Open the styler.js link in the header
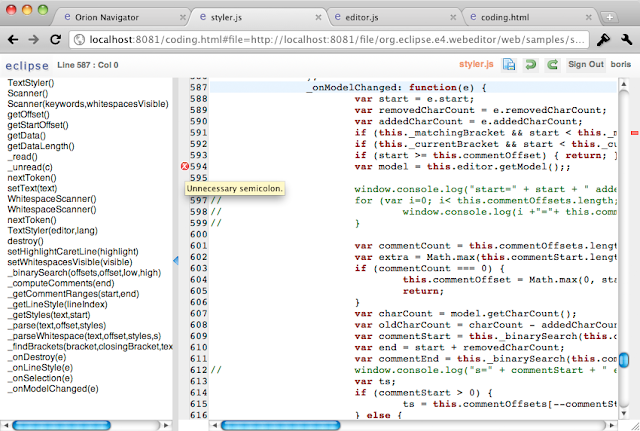The image size is (640, 431). coord(476,64)
